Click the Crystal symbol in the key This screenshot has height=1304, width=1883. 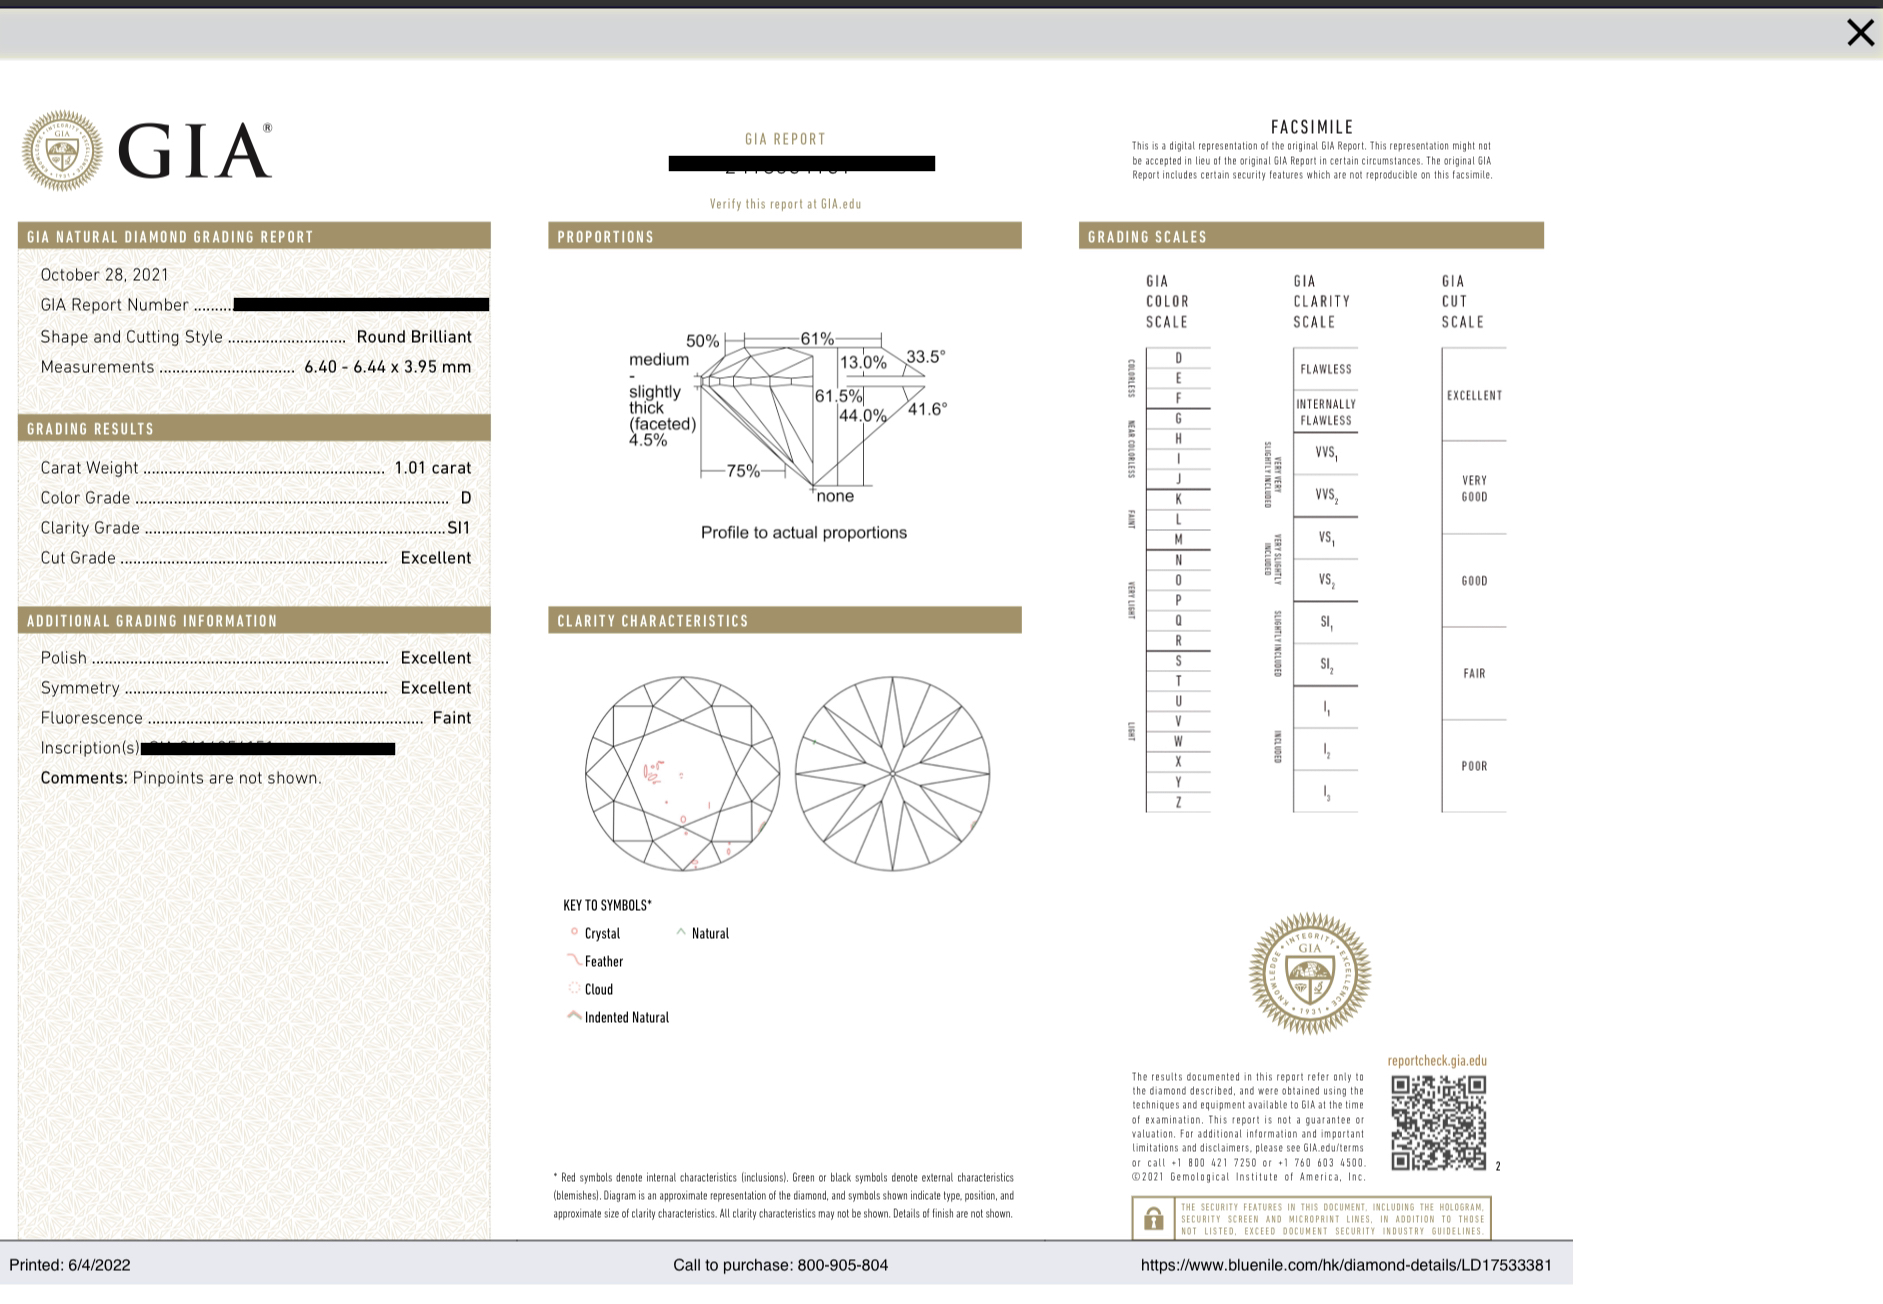click(x=574, y=932)
